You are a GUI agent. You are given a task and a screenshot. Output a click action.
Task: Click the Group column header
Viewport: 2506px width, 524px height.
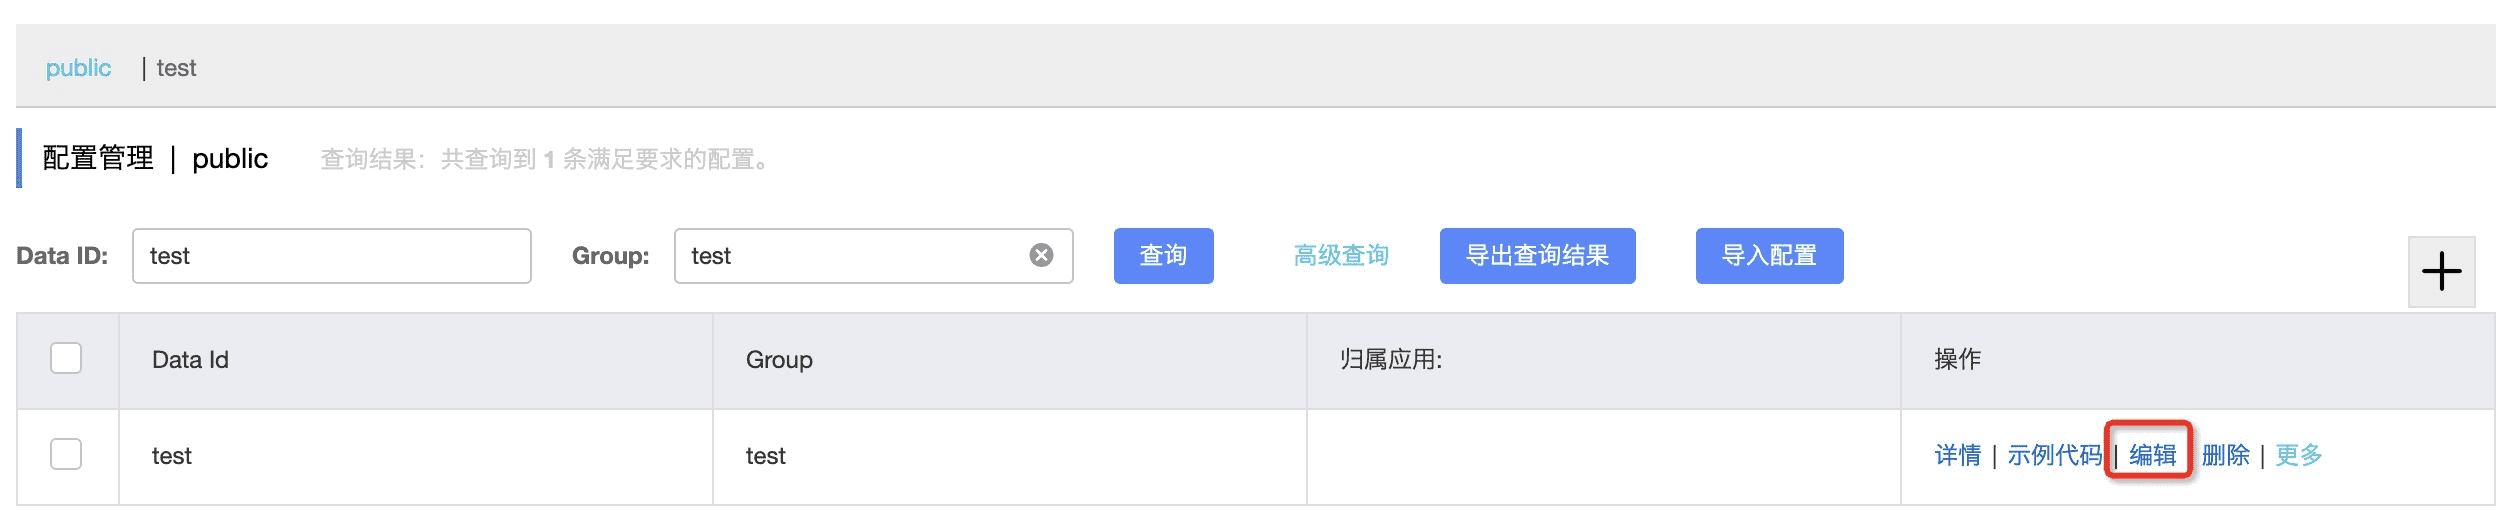click(779, 360)
